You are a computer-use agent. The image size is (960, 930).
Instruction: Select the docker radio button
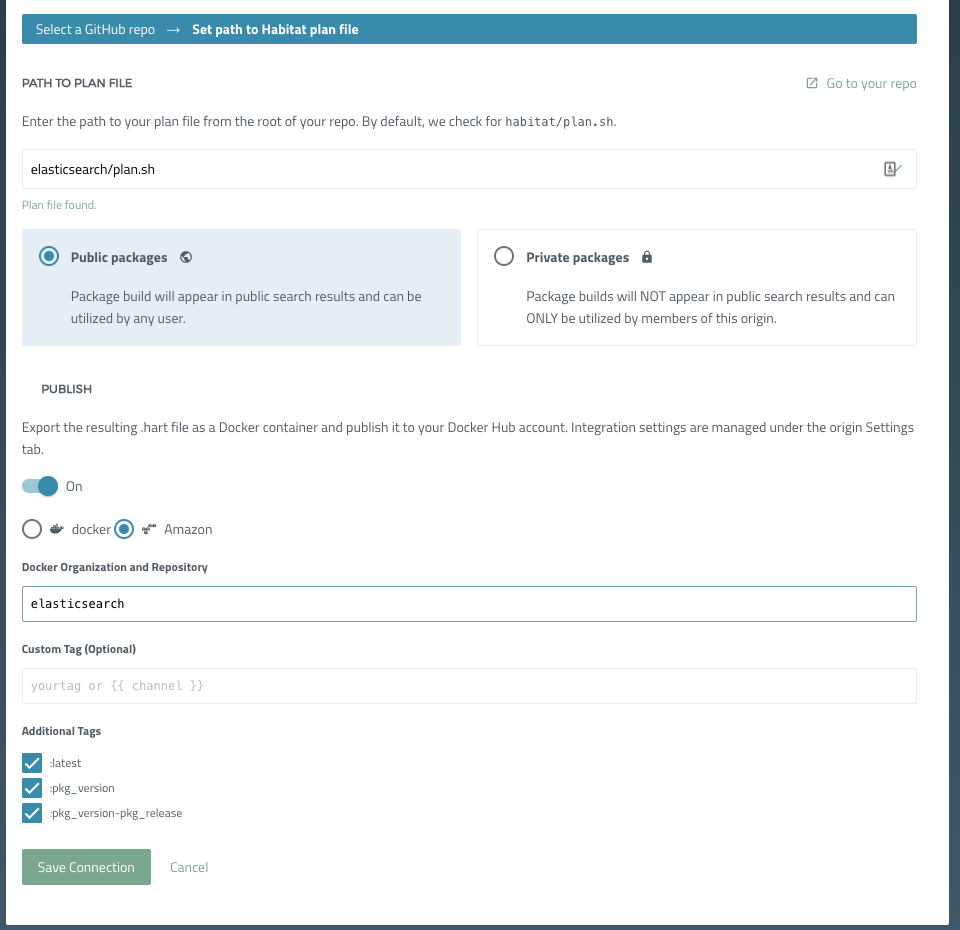click(31, 529)
